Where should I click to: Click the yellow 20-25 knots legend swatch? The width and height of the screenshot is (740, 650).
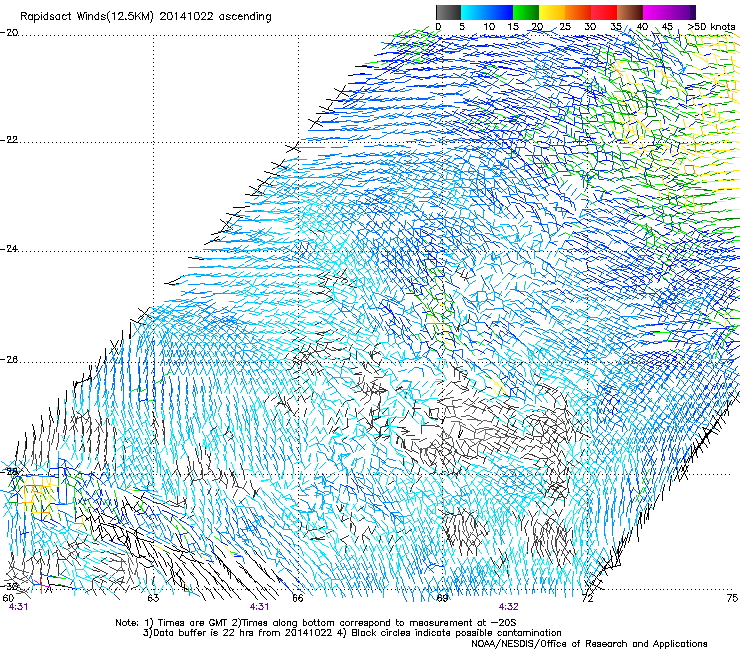(x=552, y=12)
